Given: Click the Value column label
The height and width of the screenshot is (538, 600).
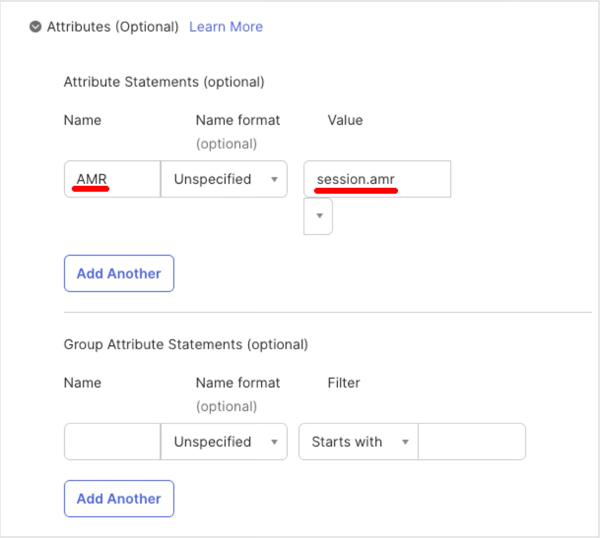Looking at the screenshot, I should [x=345, y=120].
